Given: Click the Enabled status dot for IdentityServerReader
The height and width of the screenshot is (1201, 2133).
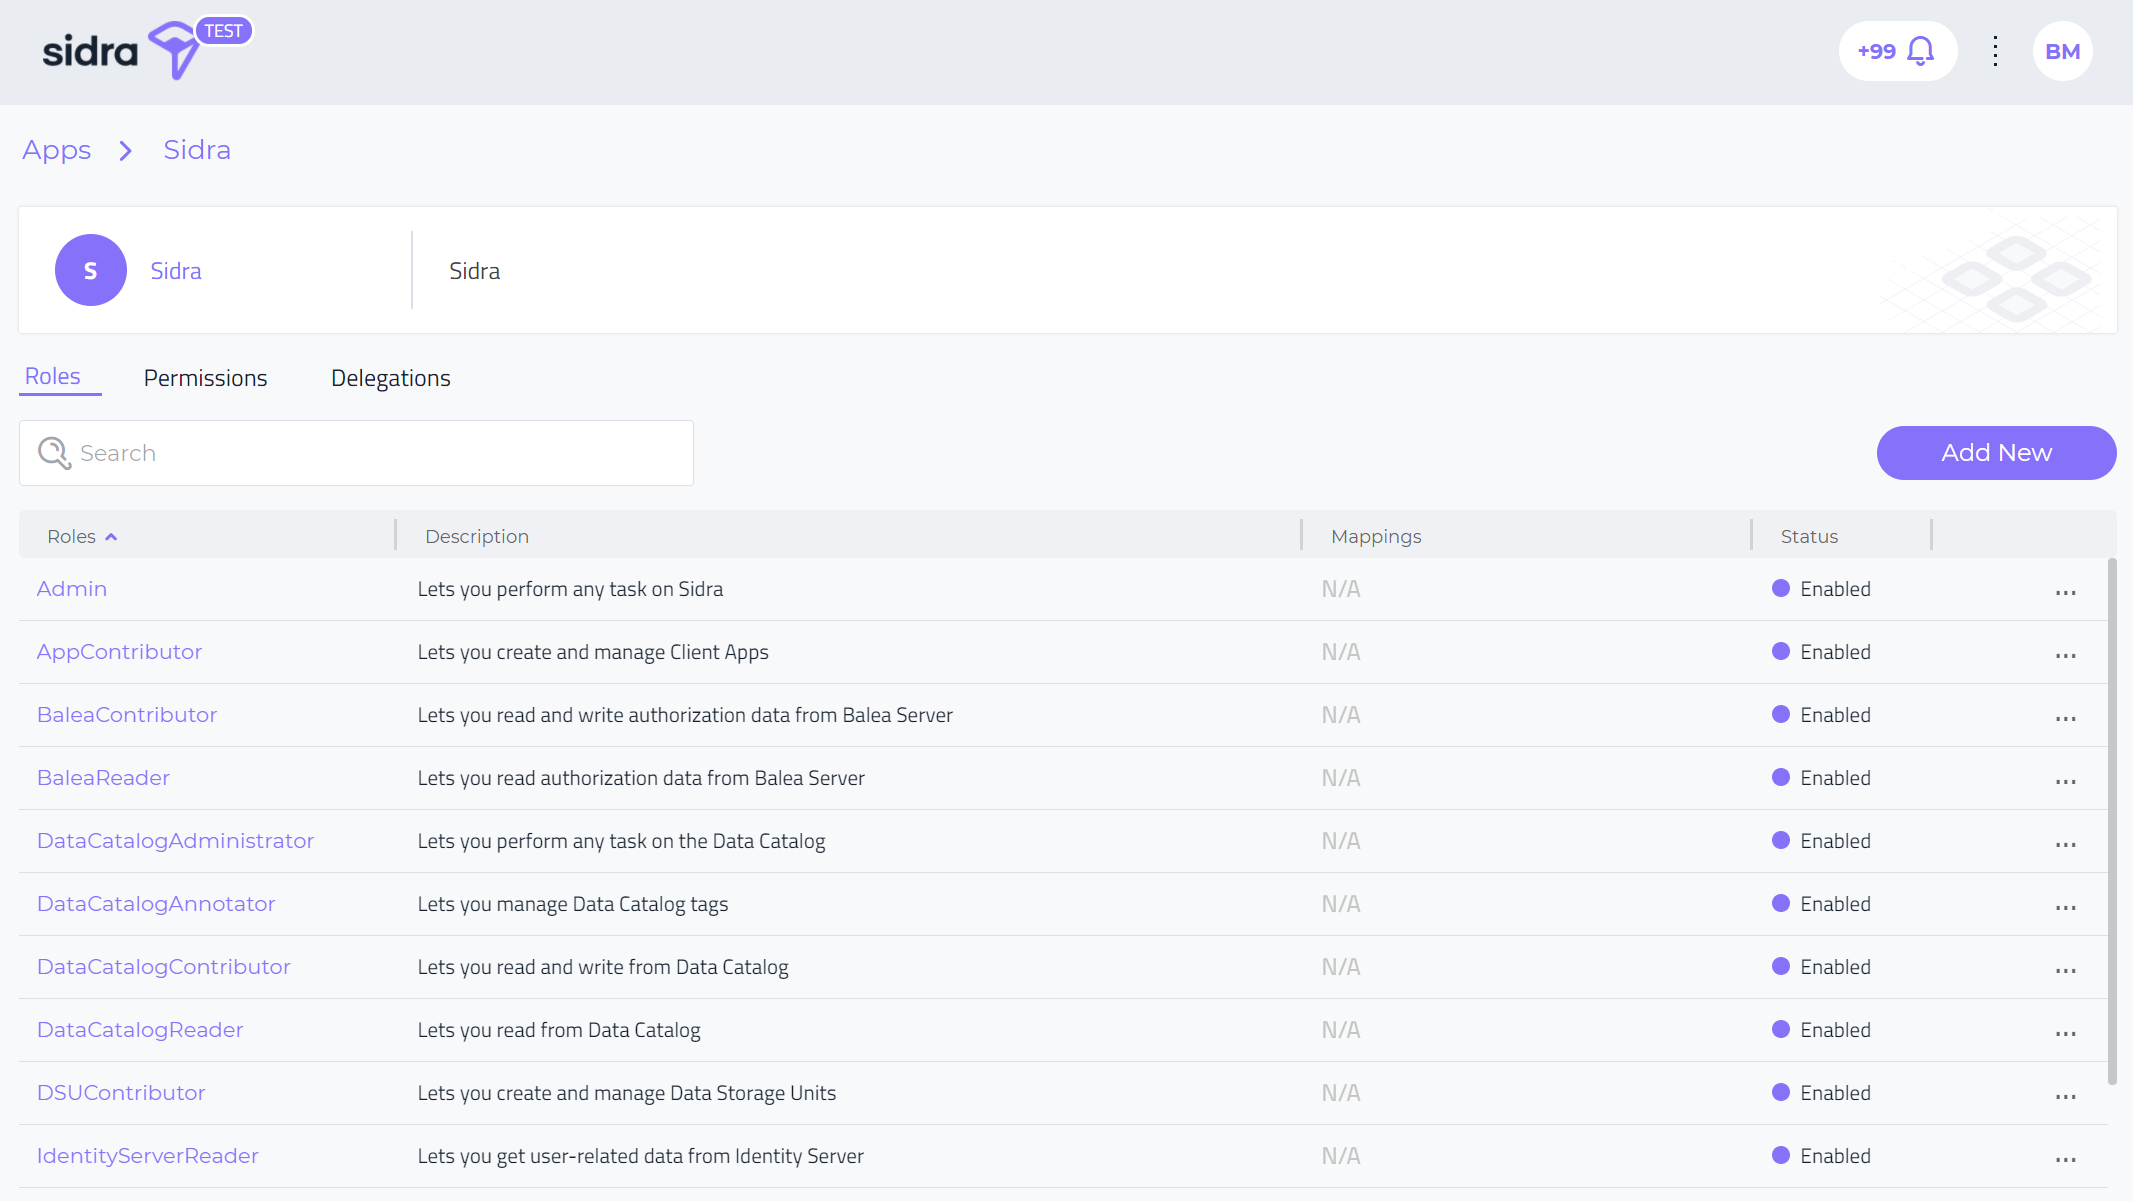Looking at the screenshot, I should click(1781, 1155).
